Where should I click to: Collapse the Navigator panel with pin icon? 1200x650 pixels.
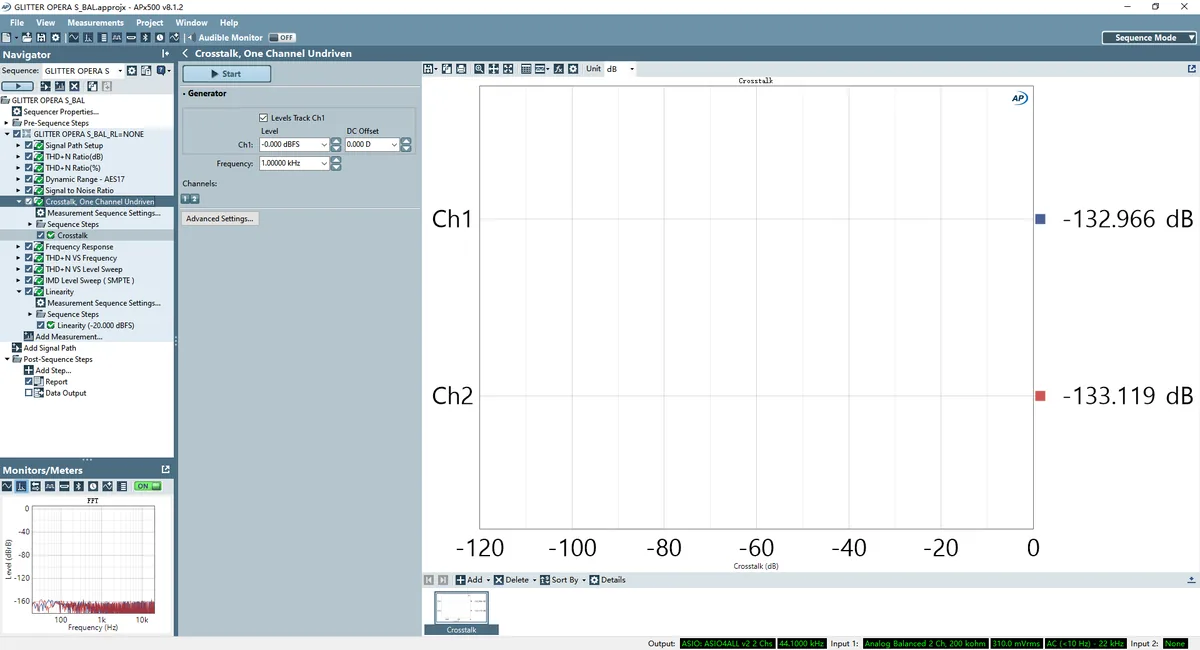(x=165, y=54)
